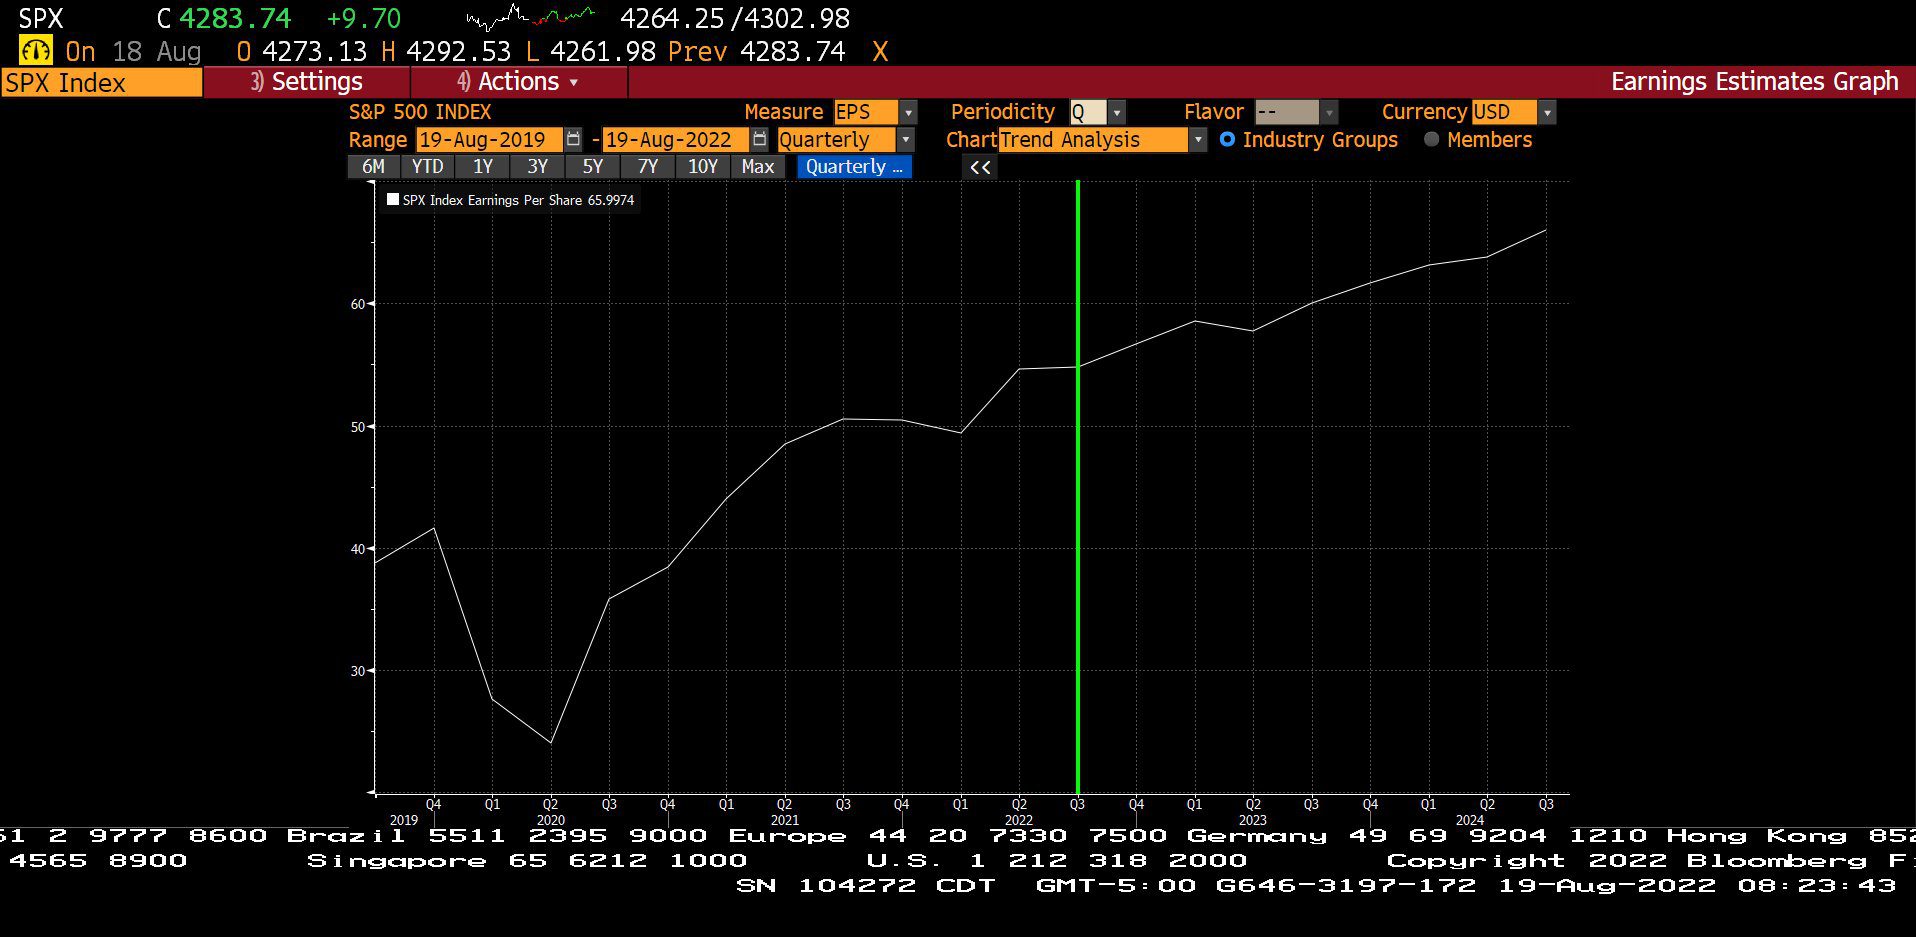The width and height of the screenshot is (1916, 937).
Task: Select the 6M range tab
Action: [x=373, y=167]
